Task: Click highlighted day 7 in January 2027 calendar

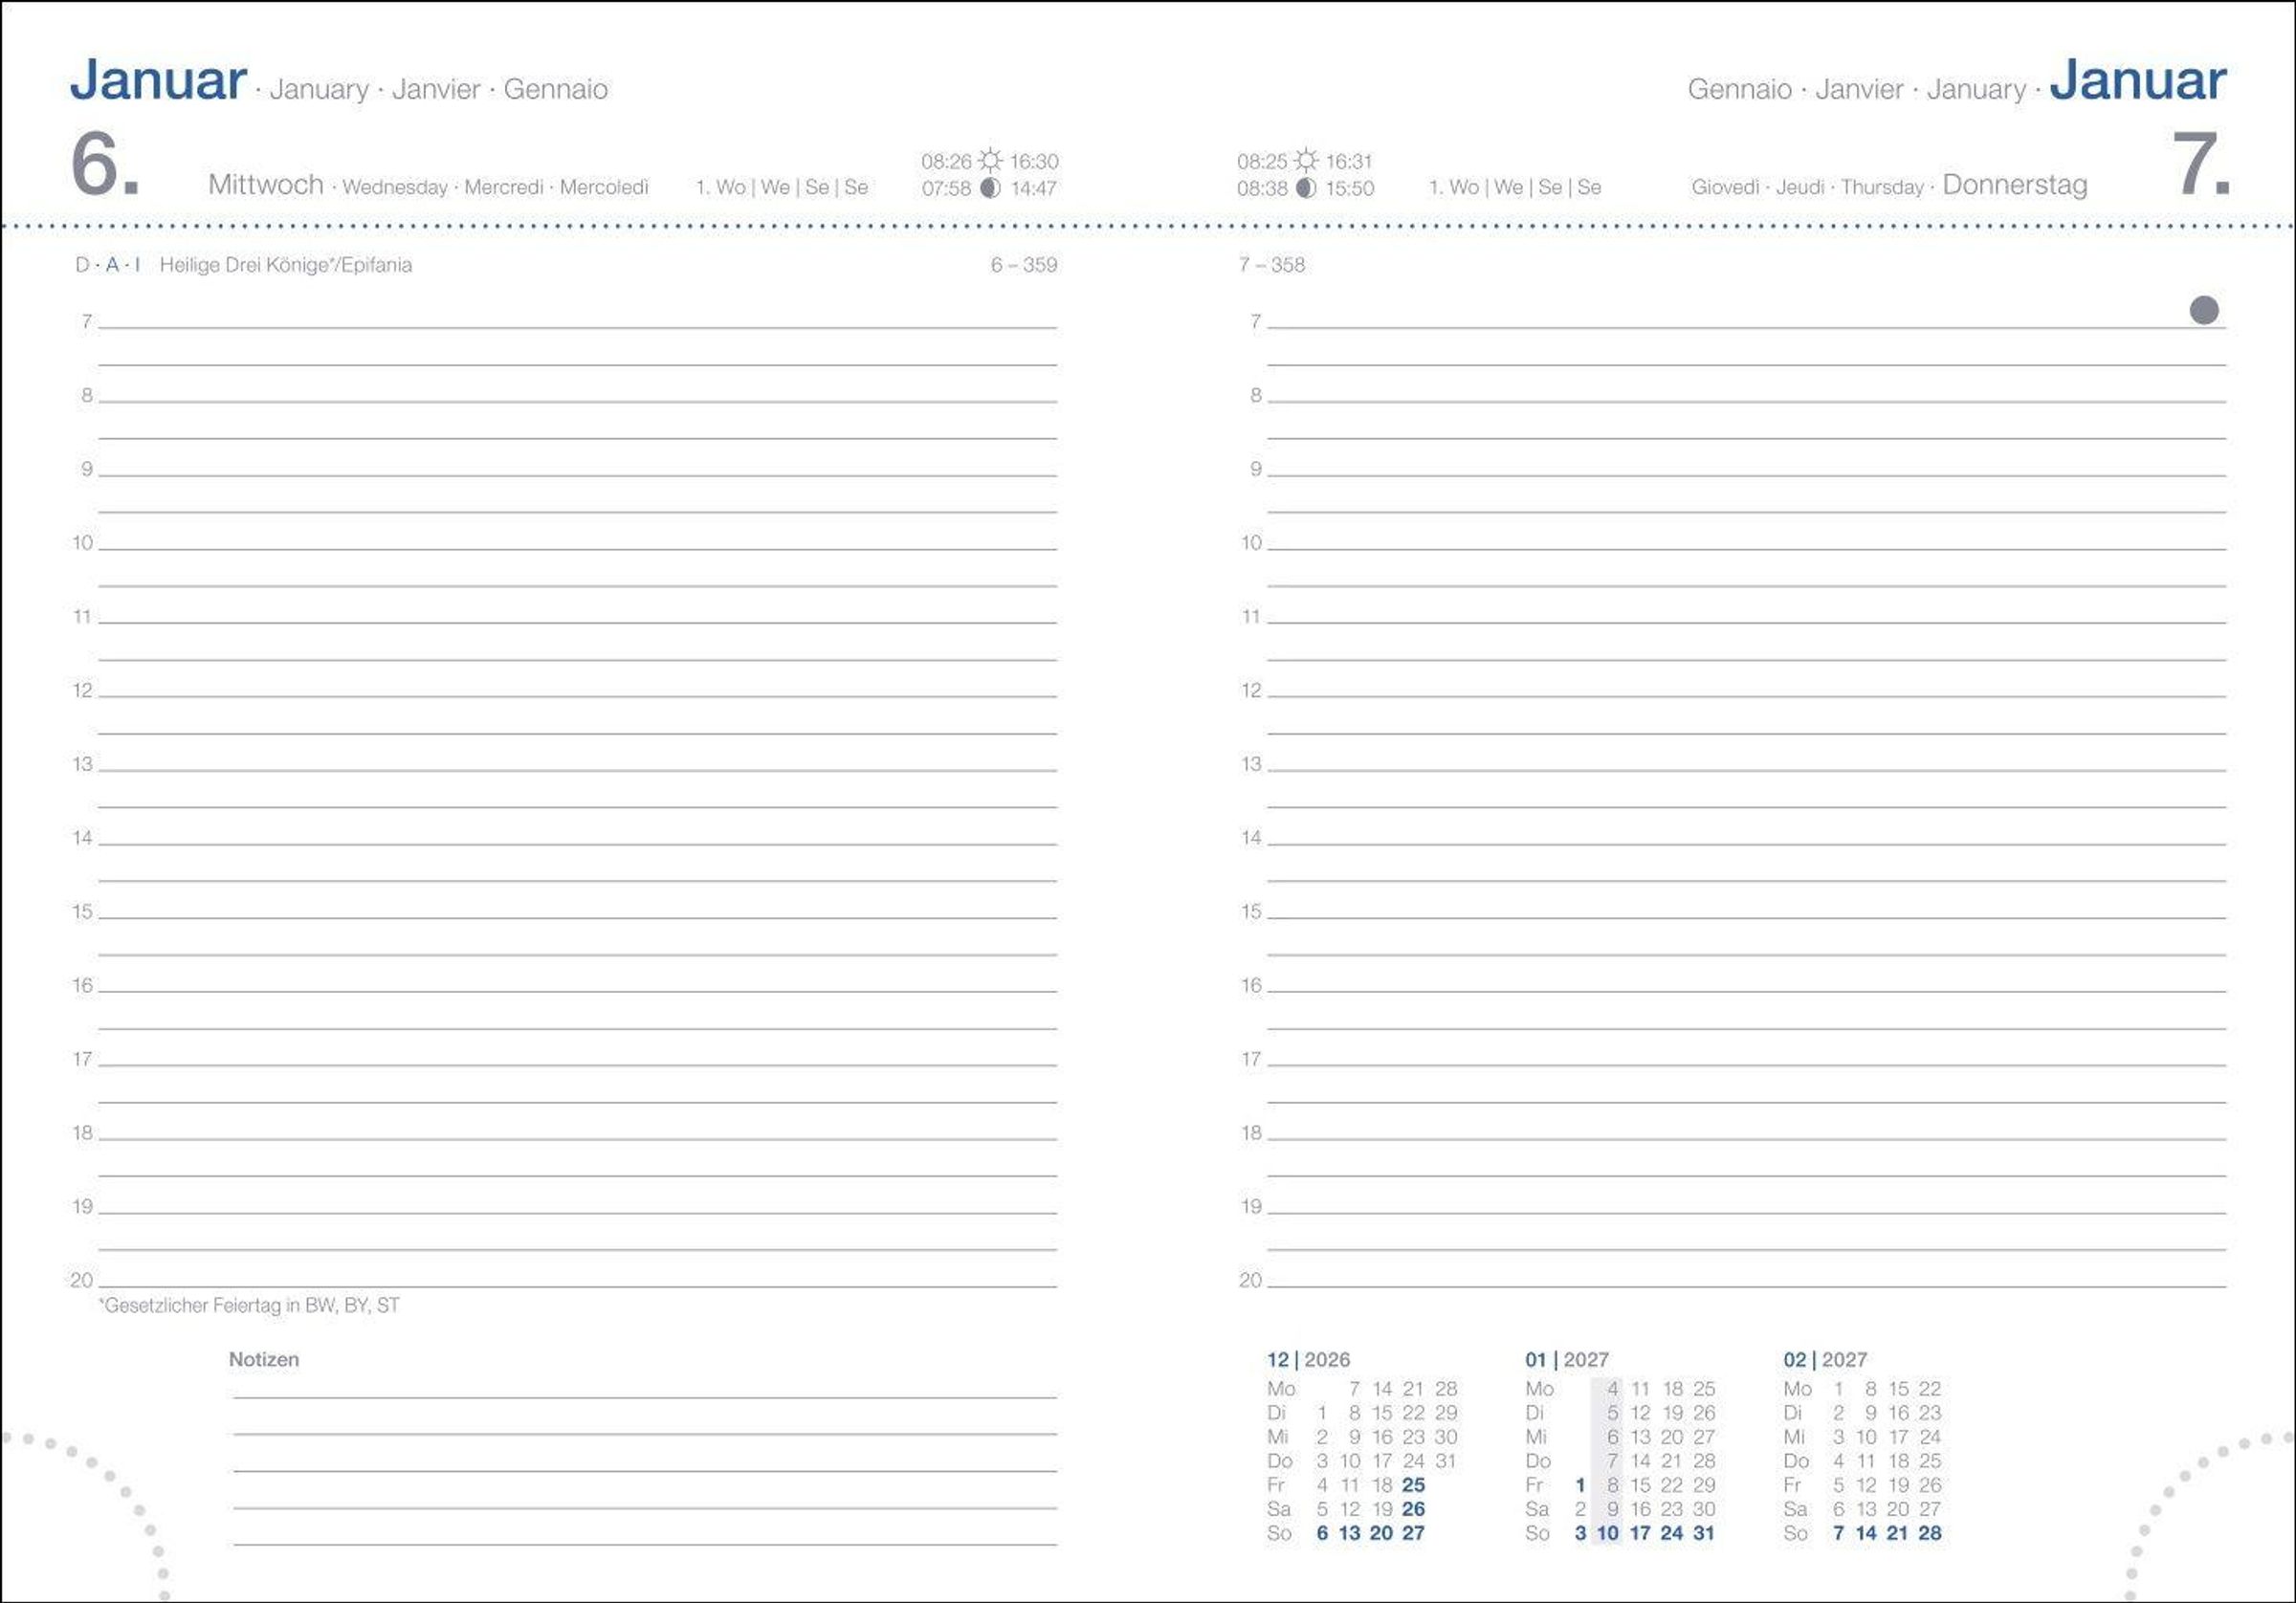Action: click(x=1612, y=1461)
